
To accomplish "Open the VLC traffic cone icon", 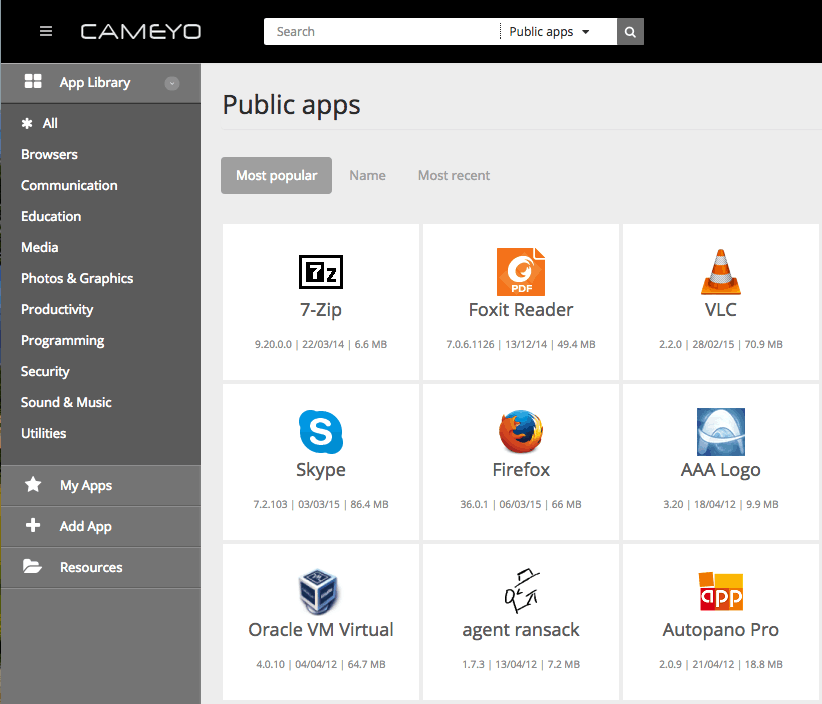I will click(x=721, y=272).
